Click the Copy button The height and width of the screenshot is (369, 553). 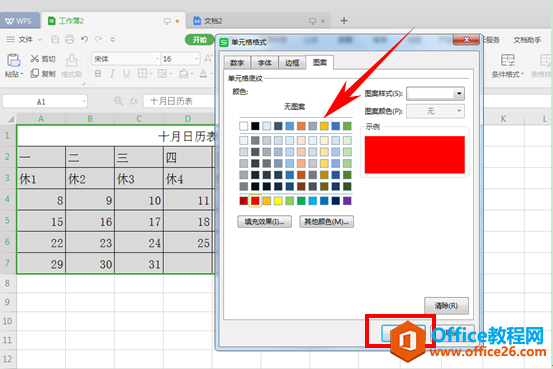[43, 74]
